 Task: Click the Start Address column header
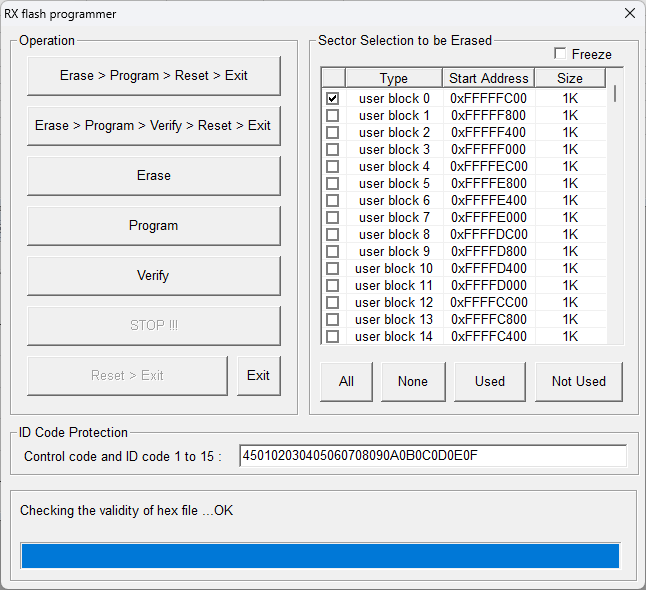point(488,78)
